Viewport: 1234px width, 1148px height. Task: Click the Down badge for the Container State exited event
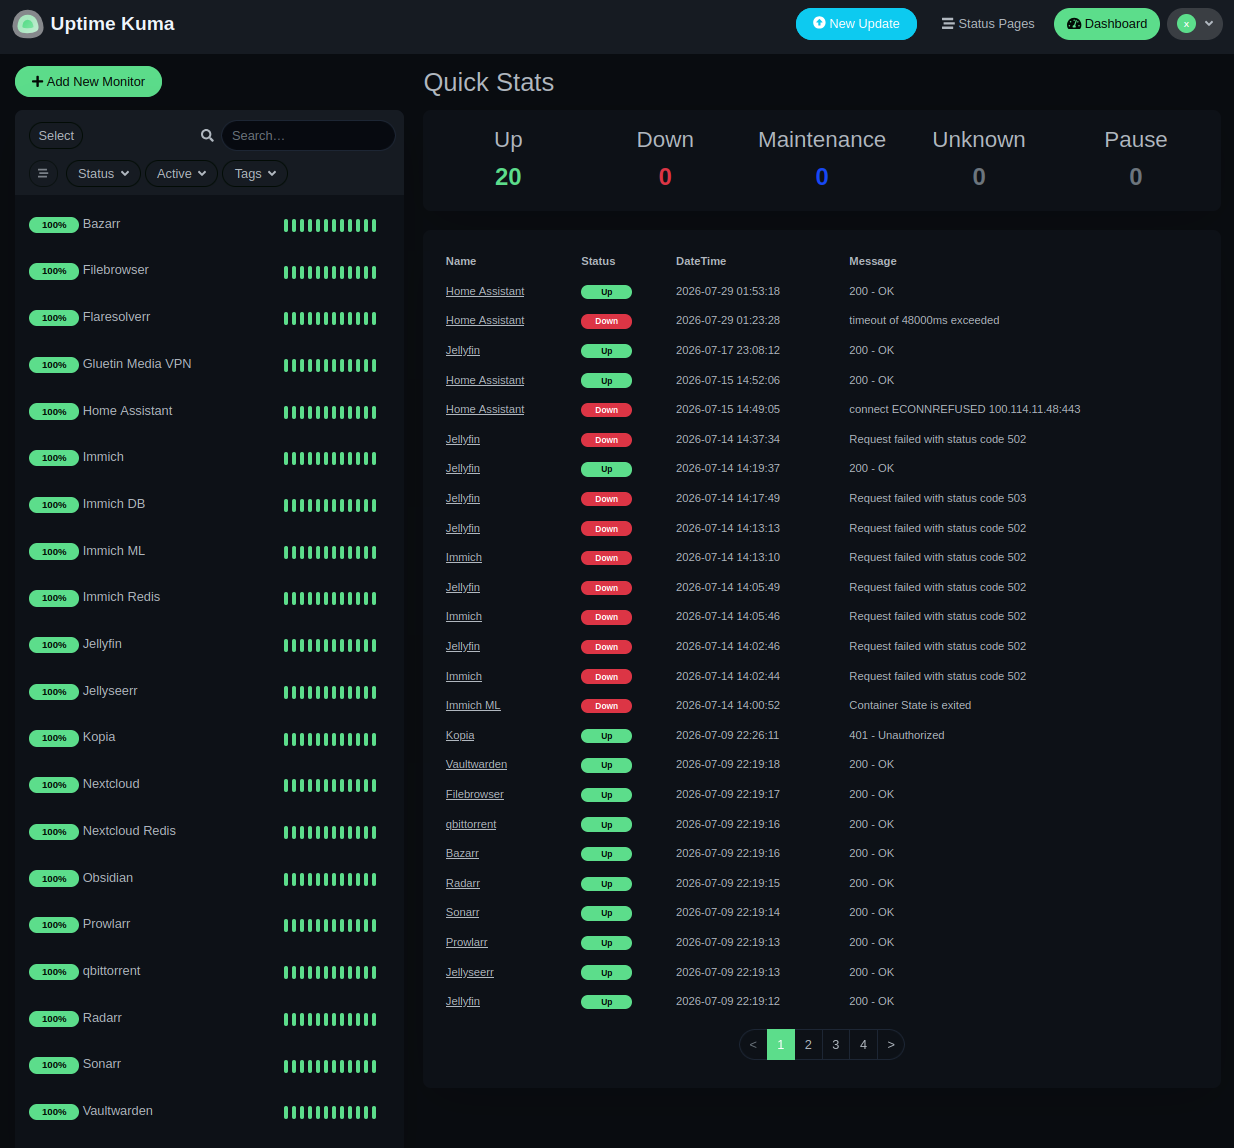[x=606, y=706]
